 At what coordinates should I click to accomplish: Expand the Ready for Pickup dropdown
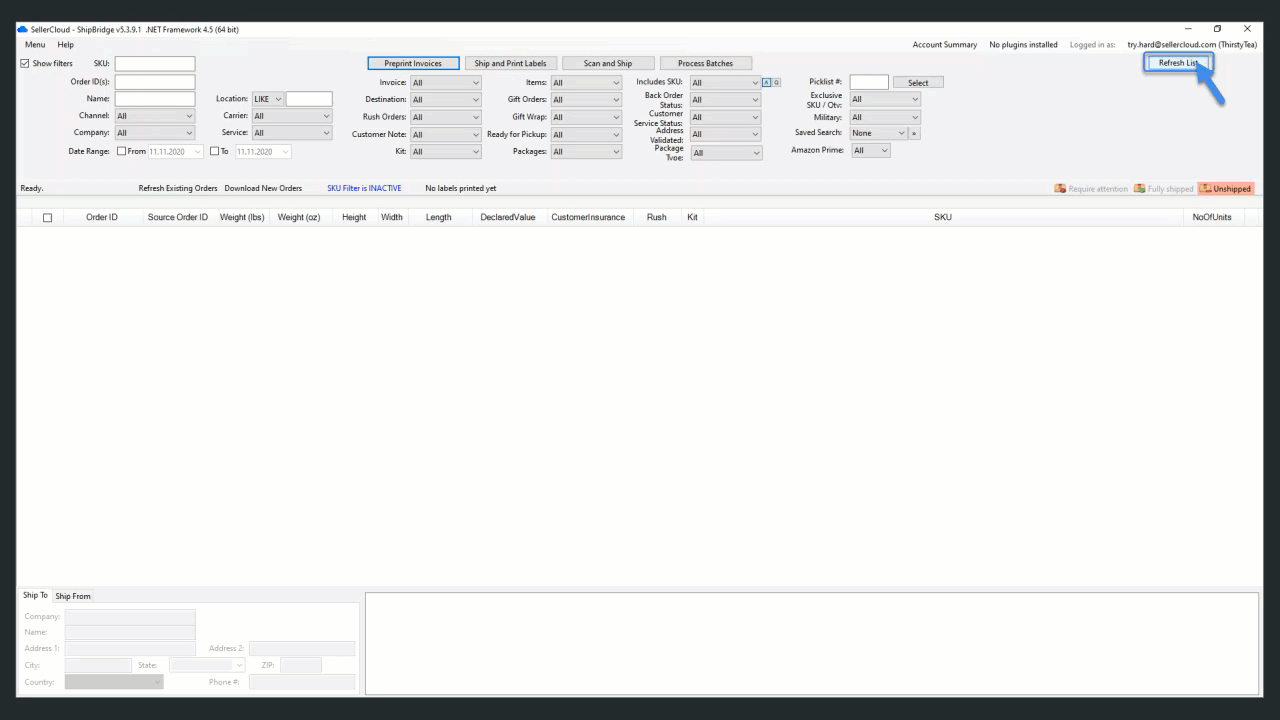586,135
